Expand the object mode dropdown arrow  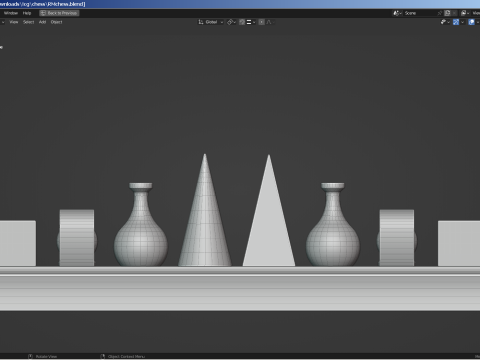3,22
